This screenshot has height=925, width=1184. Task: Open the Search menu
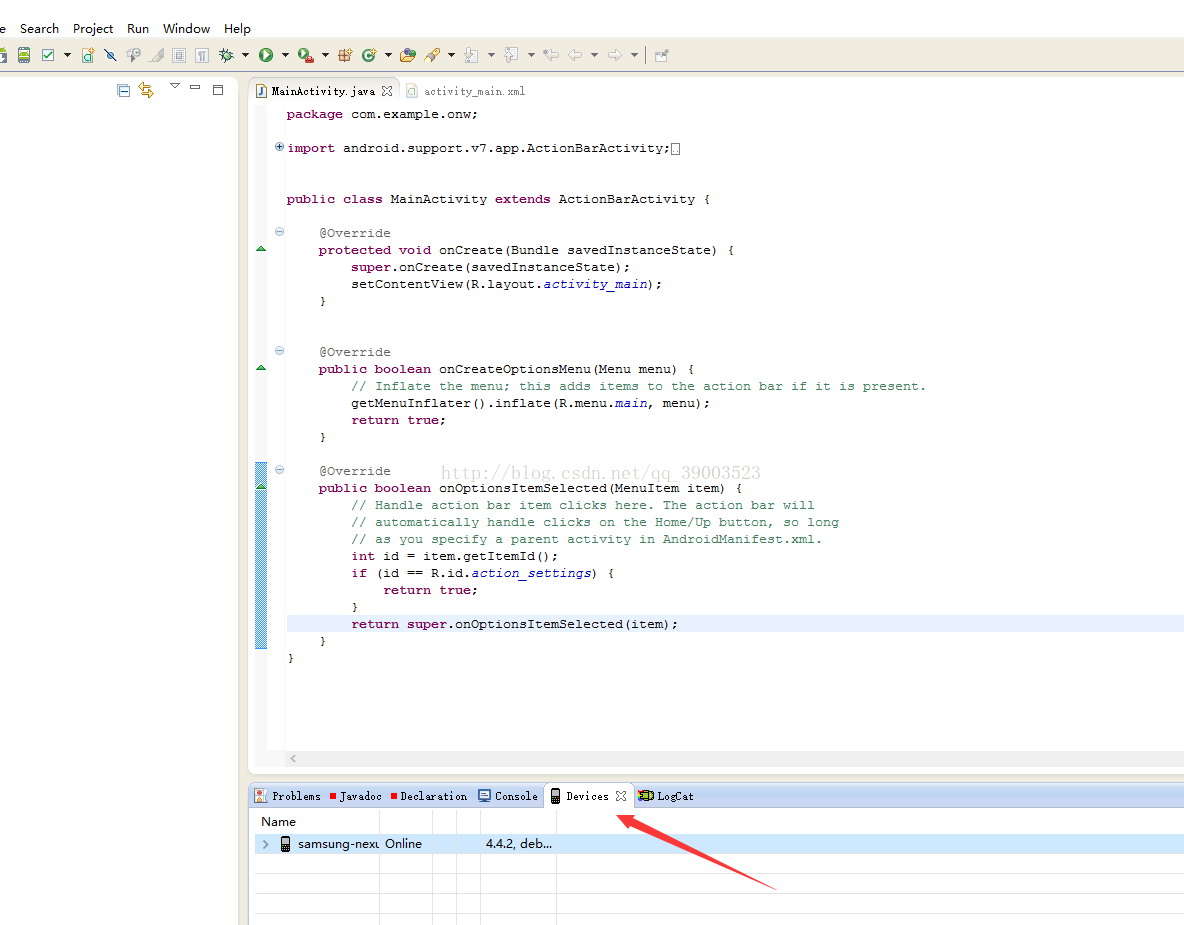[x=39, y=29]
